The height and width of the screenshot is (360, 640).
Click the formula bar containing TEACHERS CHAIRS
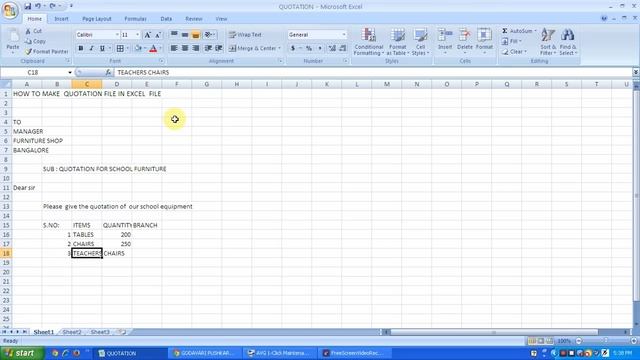[372, 72]
